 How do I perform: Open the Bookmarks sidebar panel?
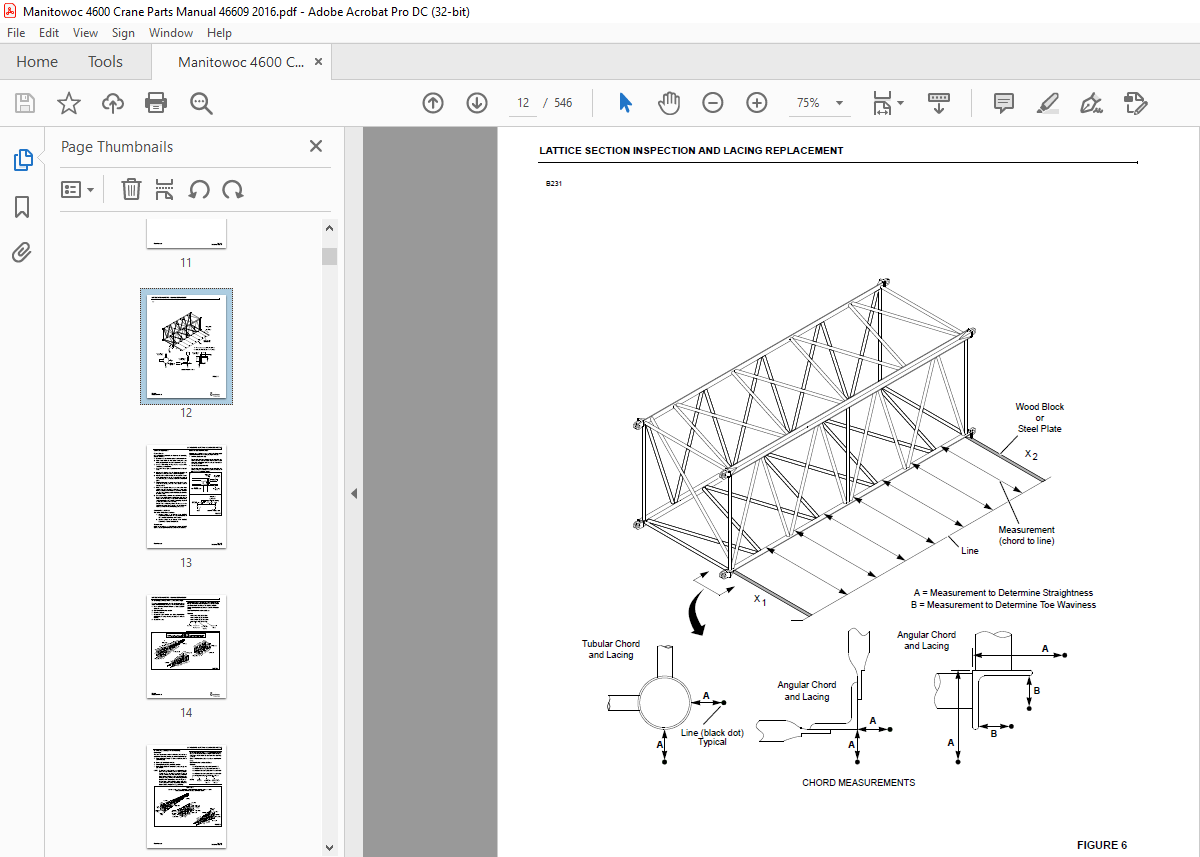[22, 207]
